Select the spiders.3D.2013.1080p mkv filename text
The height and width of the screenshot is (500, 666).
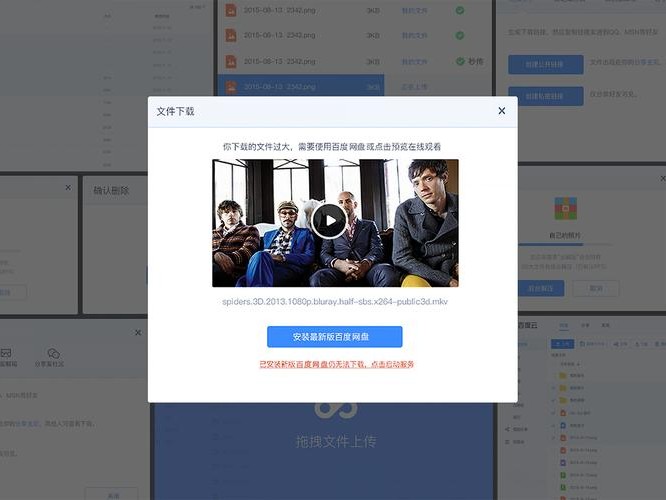point(335,302)
